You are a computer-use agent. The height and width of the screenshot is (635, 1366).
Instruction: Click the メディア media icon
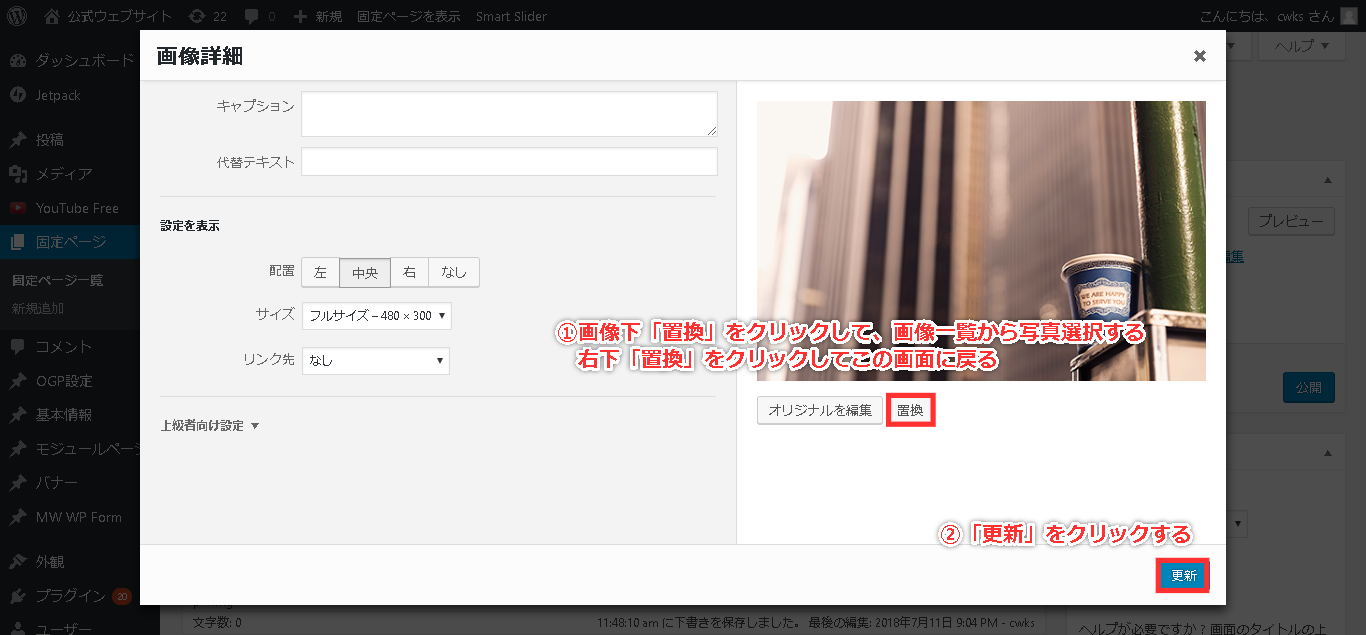(x=18, y=174)
